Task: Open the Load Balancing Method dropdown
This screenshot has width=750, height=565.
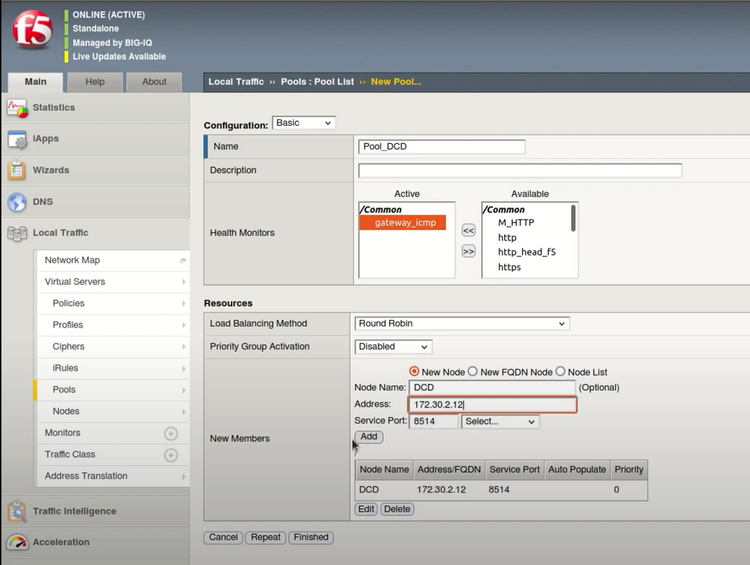Action: point(461,324)
